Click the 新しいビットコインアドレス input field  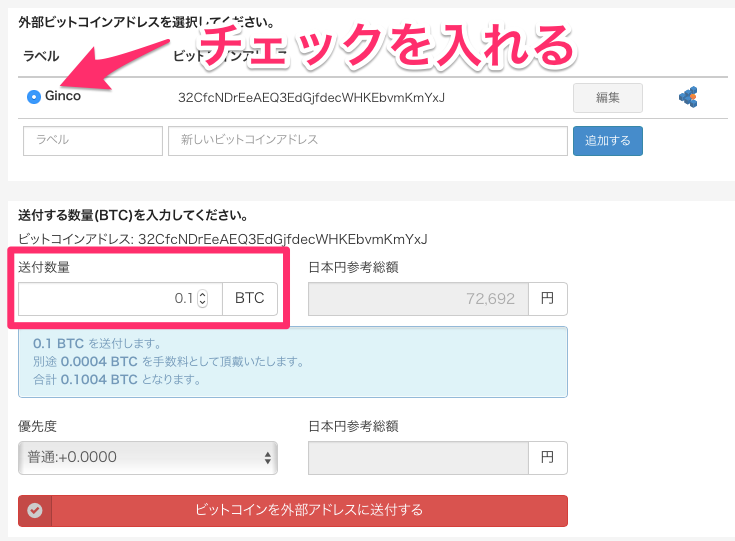(367, 141)
